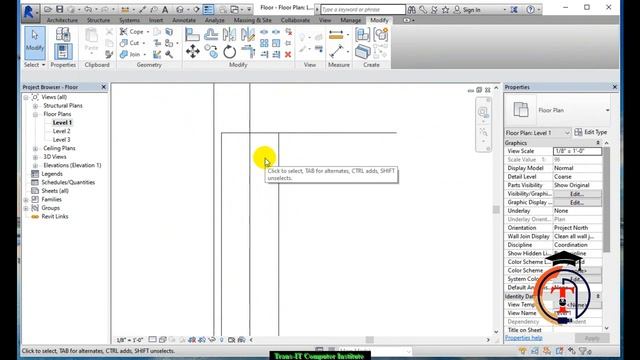This screenshot has height=360, width=640.
Task: Click the Default 3D View house icon
Action: click(180, 9)
